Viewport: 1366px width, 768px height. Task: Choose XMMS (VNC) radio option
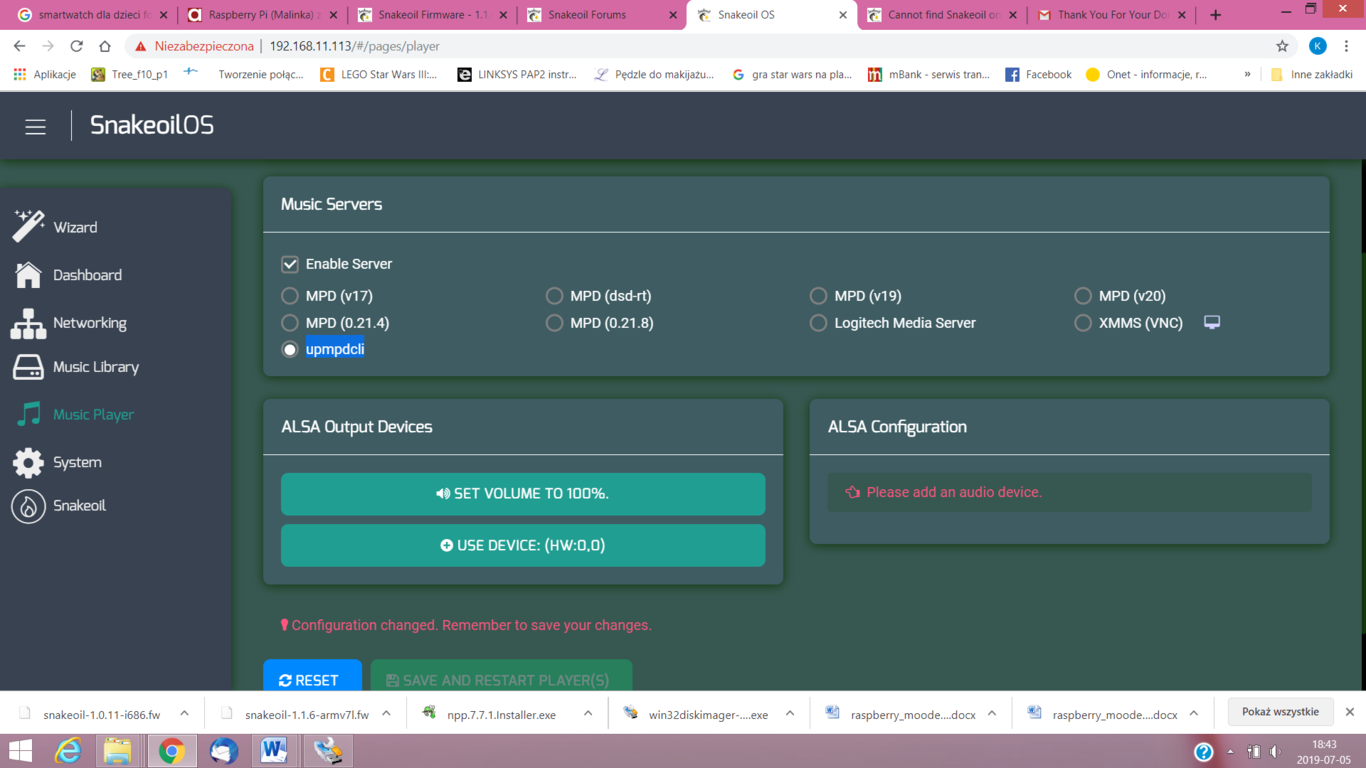1083,323
